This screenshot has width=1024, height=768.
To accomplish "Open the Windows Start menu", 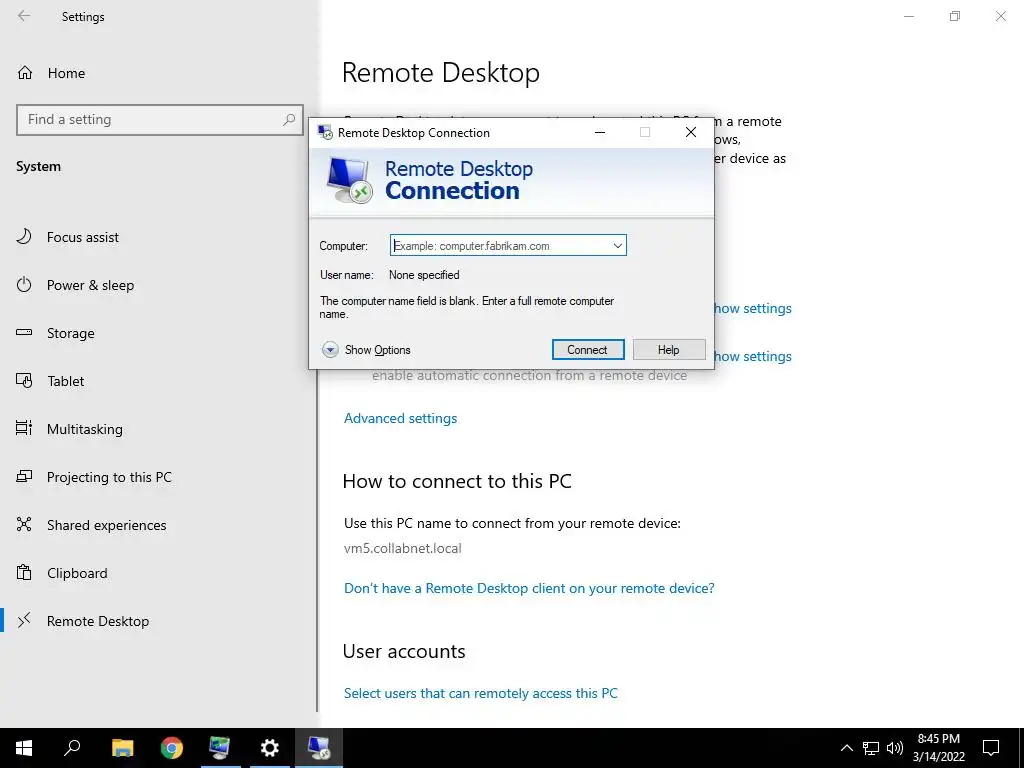I will click(24, 748).
